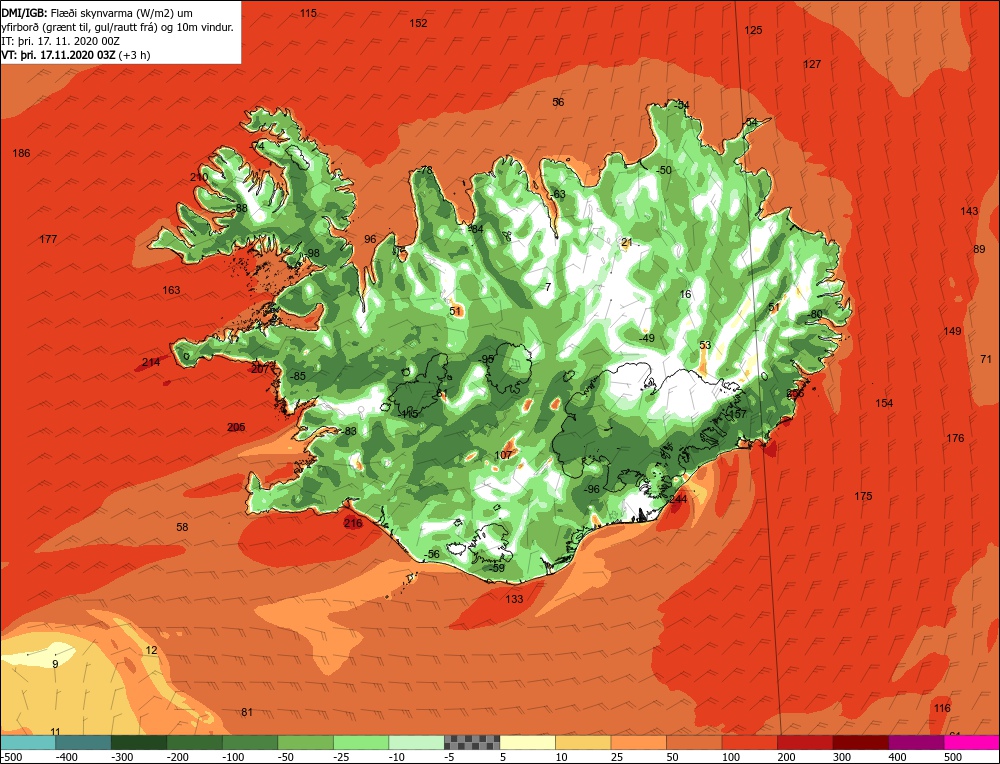
Task: Click the legend label 25
Action: pos(619,757)
